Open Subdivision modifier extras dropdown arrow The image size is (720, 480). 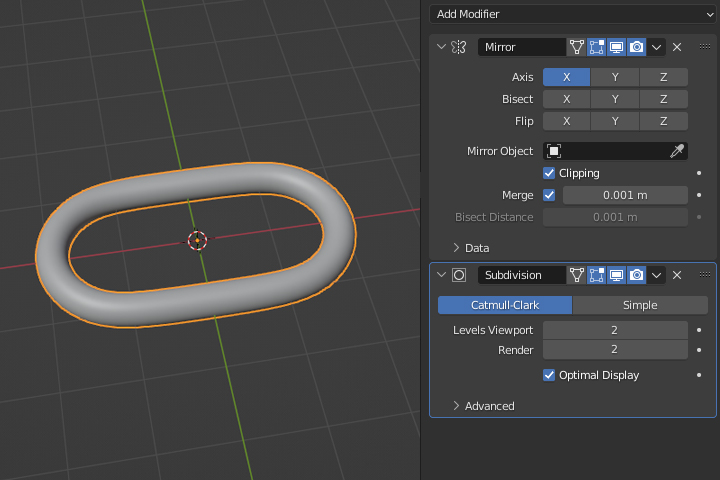[x=656, y=275]
